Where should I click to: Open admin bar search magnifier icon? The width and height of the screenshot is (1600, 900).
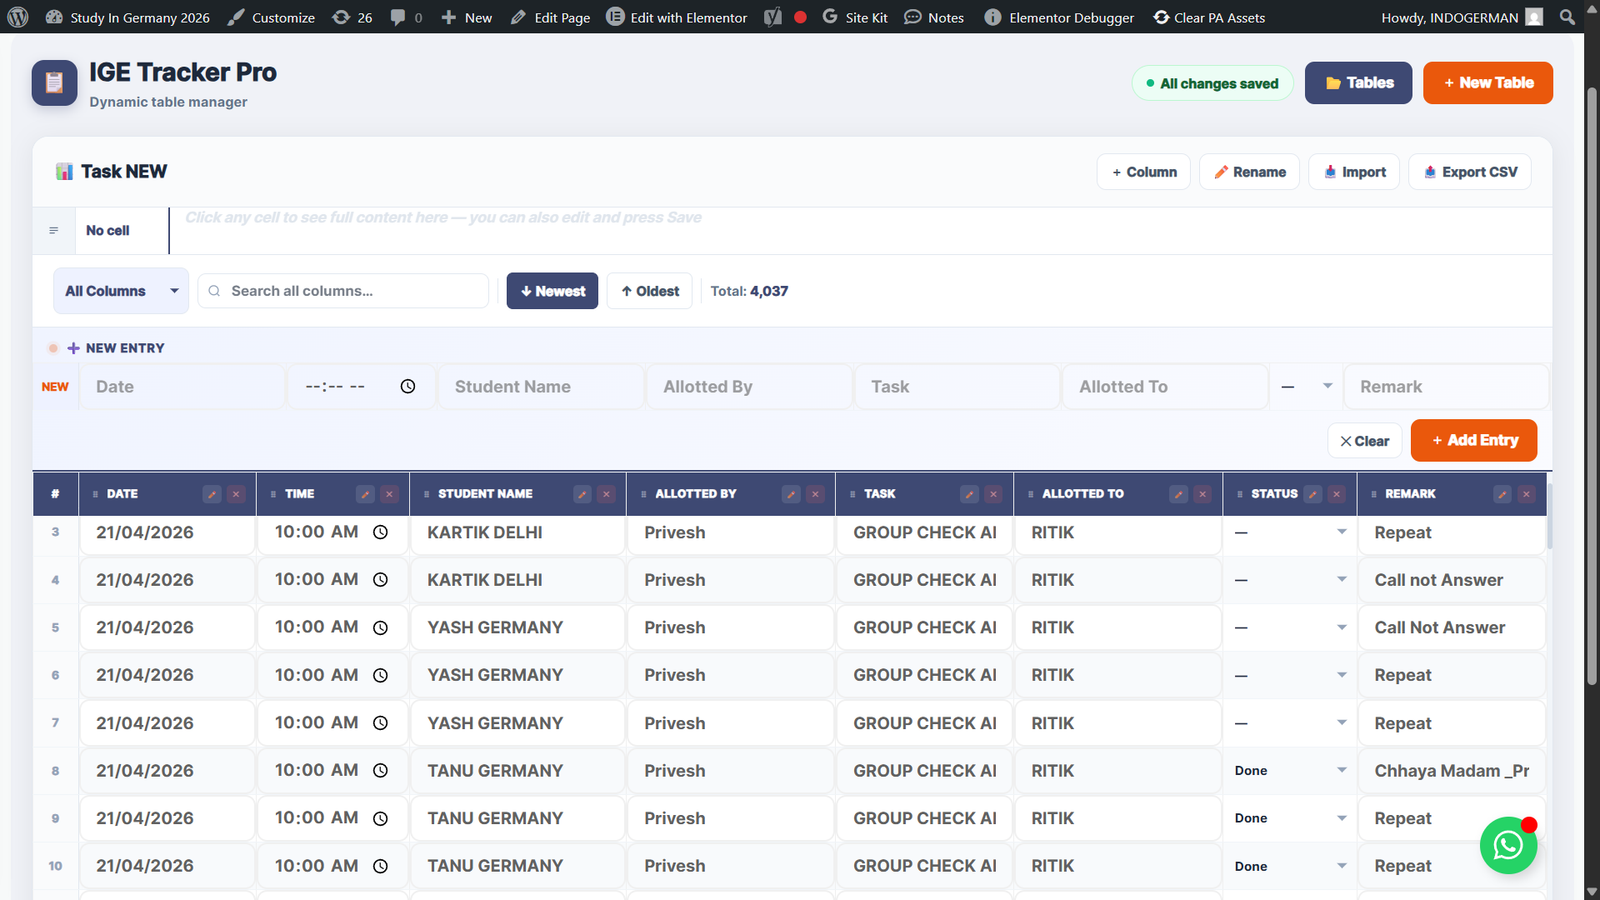(x=1566, y=17)
